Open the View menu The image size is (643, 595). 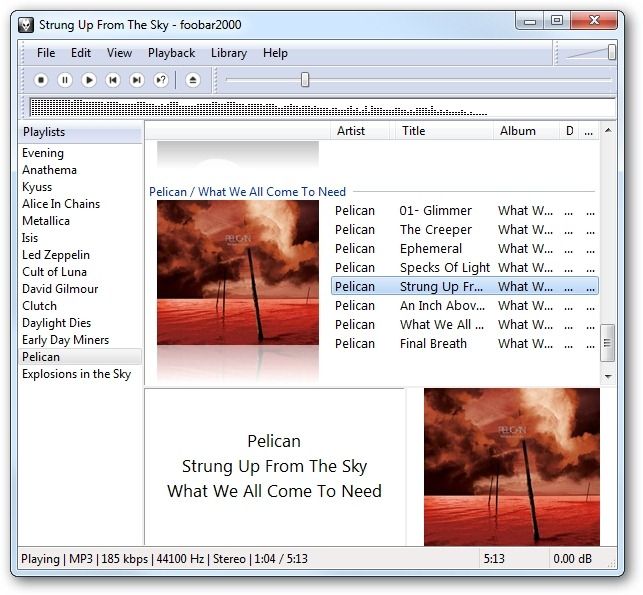tap(119, 53)
